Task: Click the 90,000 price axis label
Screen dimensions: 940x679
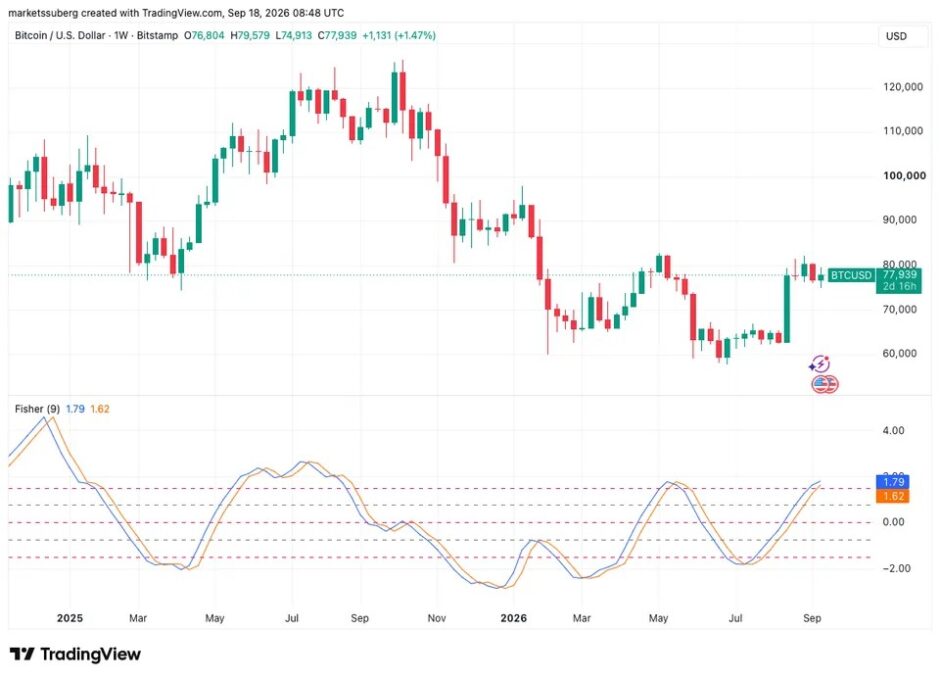Action: click(x=899, y=220)
